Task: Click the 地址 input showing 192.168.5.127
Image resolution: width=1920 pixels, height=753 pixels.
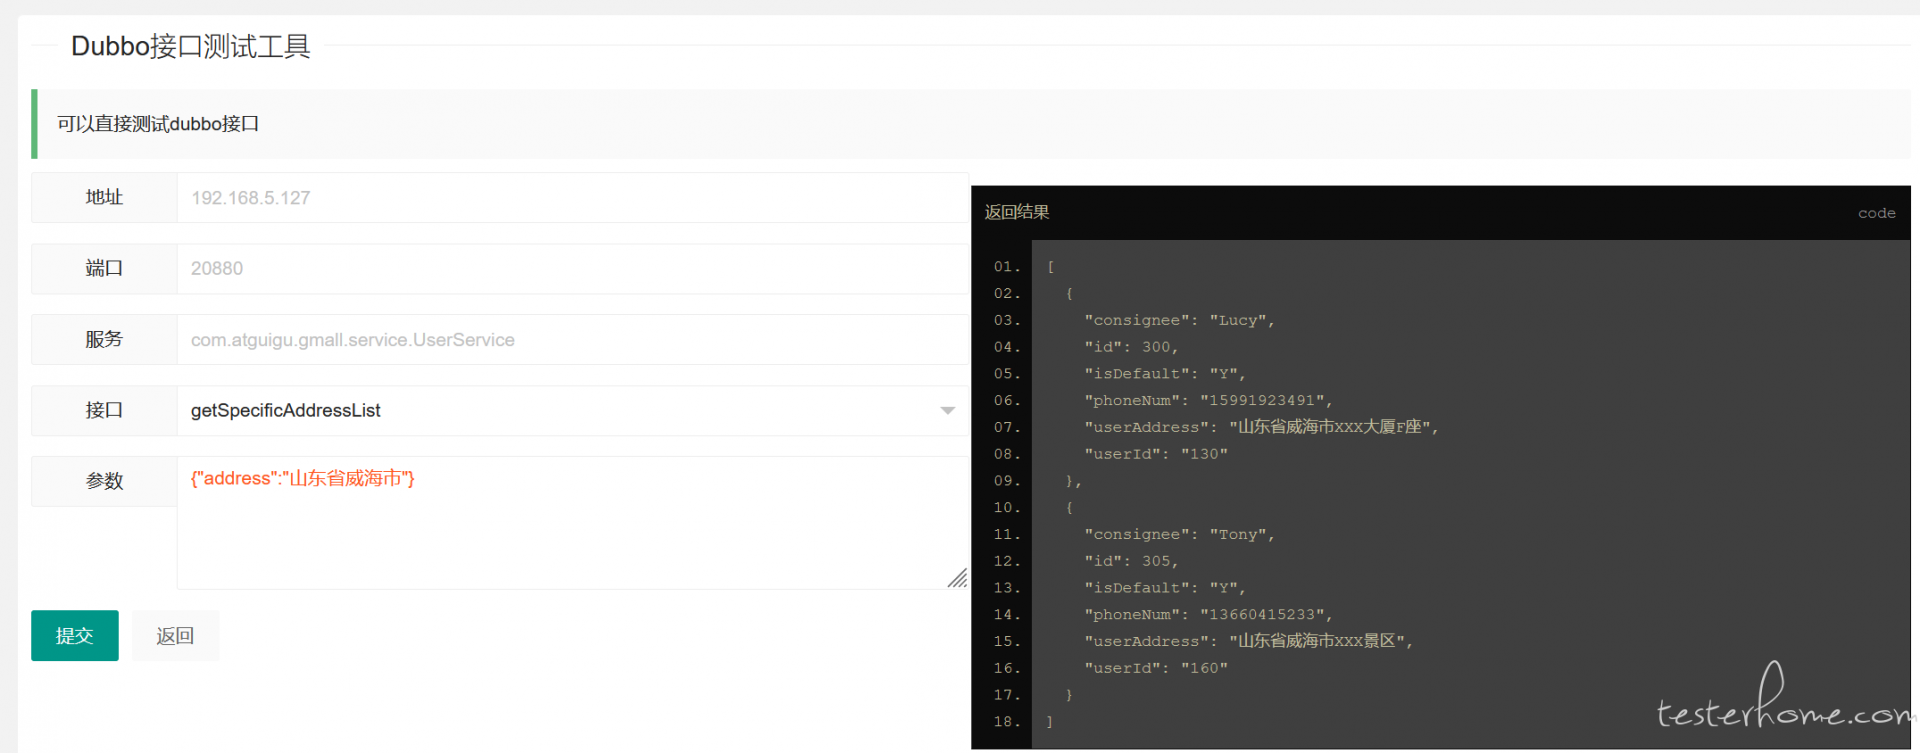Action: pos(573,198)
